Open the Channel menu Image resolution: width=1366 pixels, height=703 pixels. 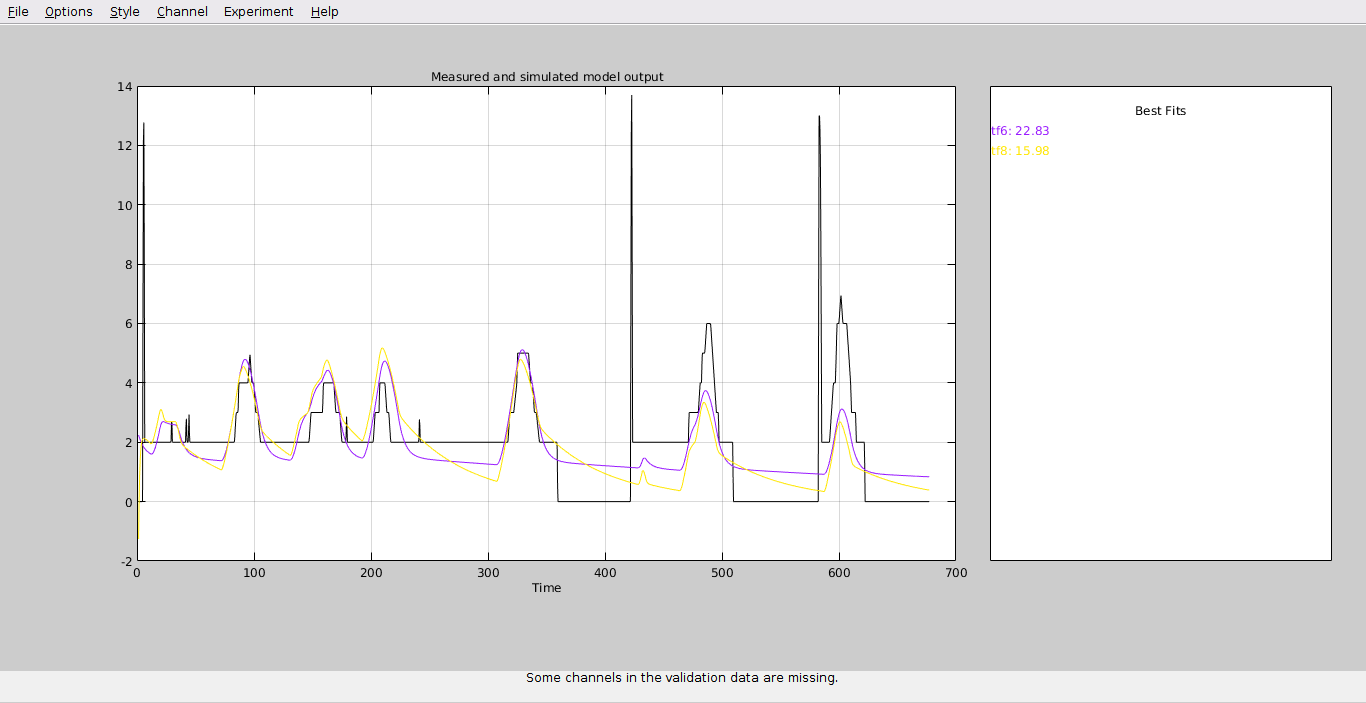pos(182,12)
